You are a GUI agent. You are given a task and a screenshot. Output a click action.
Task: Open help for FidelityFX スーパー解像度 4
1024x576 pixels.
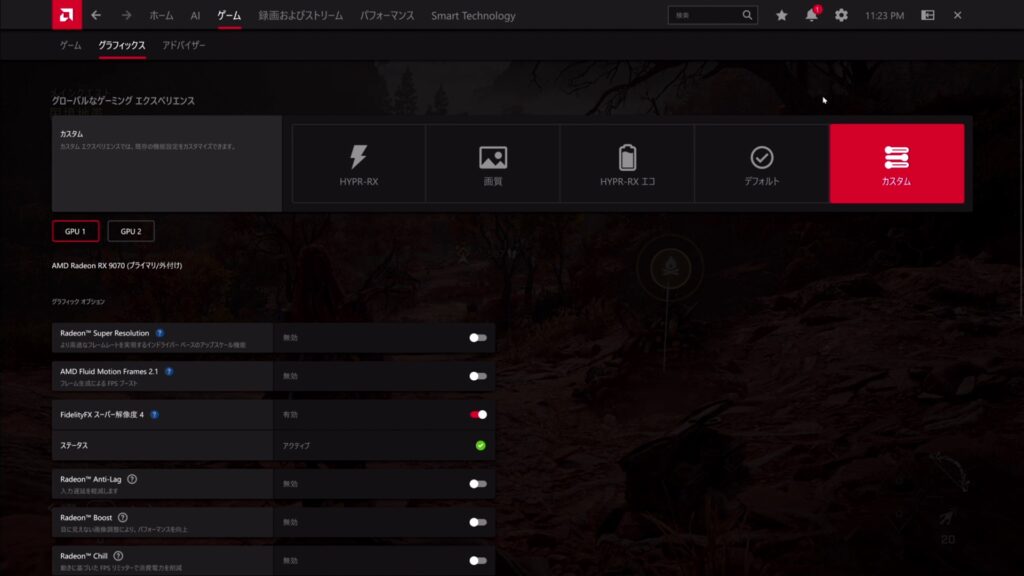(154, 415)
